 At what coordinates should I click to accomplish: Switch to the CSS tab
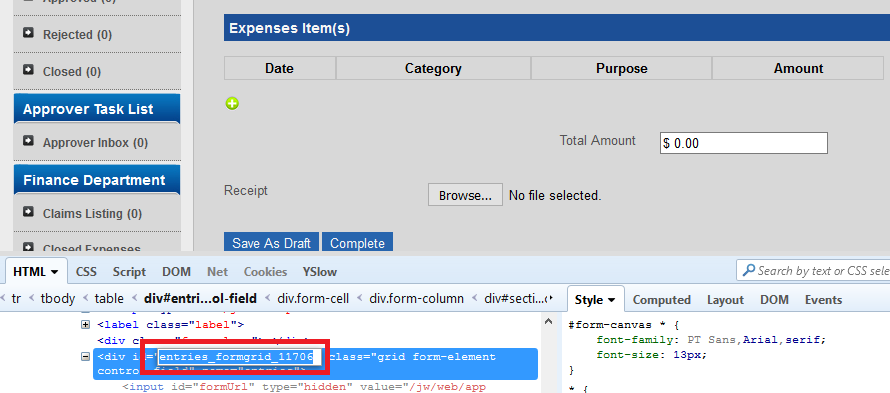[x=86, y=272]
